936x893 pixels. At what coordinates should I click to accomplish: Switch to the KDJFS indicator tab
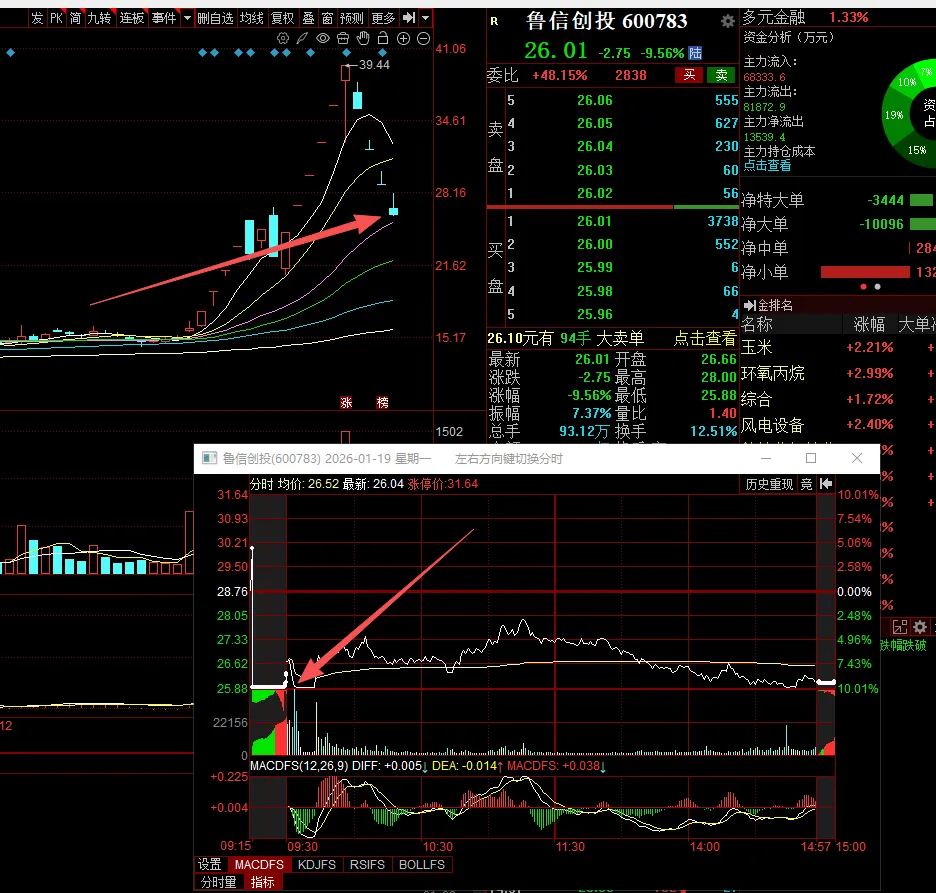[x=317, y=864]
